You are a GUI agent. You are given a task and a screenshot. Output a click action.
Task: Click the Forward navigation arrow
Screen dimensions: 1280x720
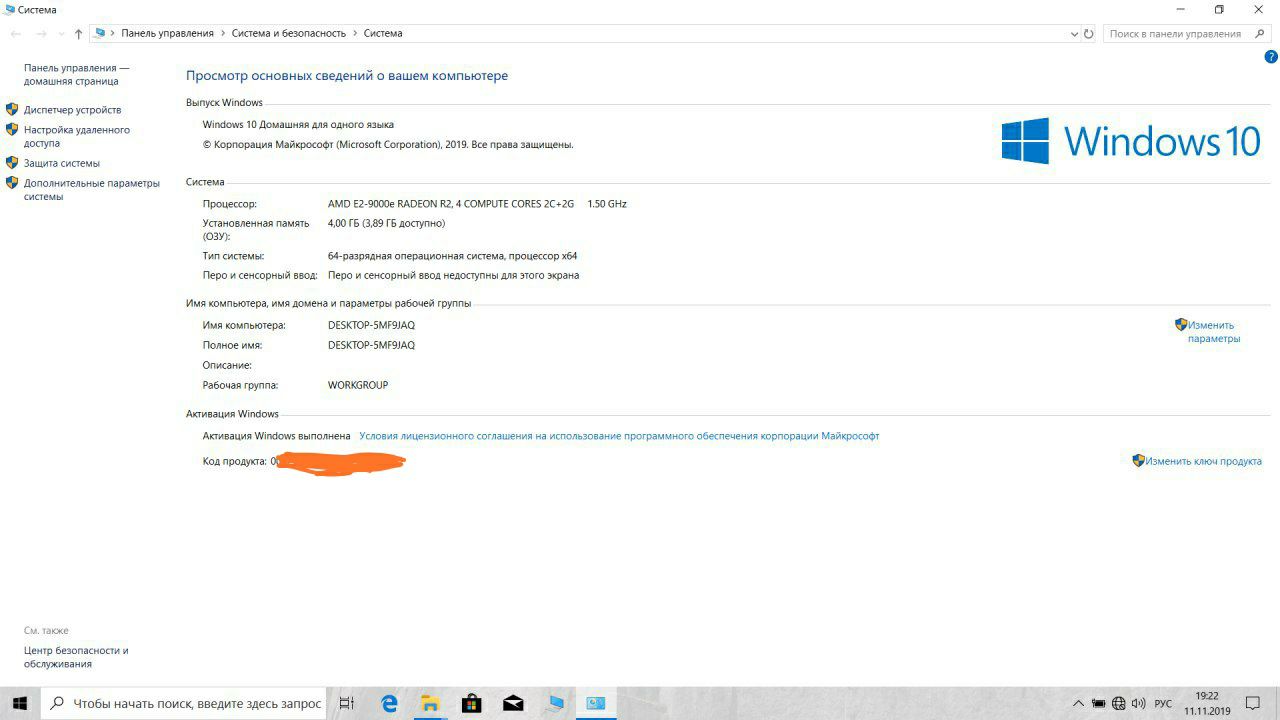[x=41, y=34]
